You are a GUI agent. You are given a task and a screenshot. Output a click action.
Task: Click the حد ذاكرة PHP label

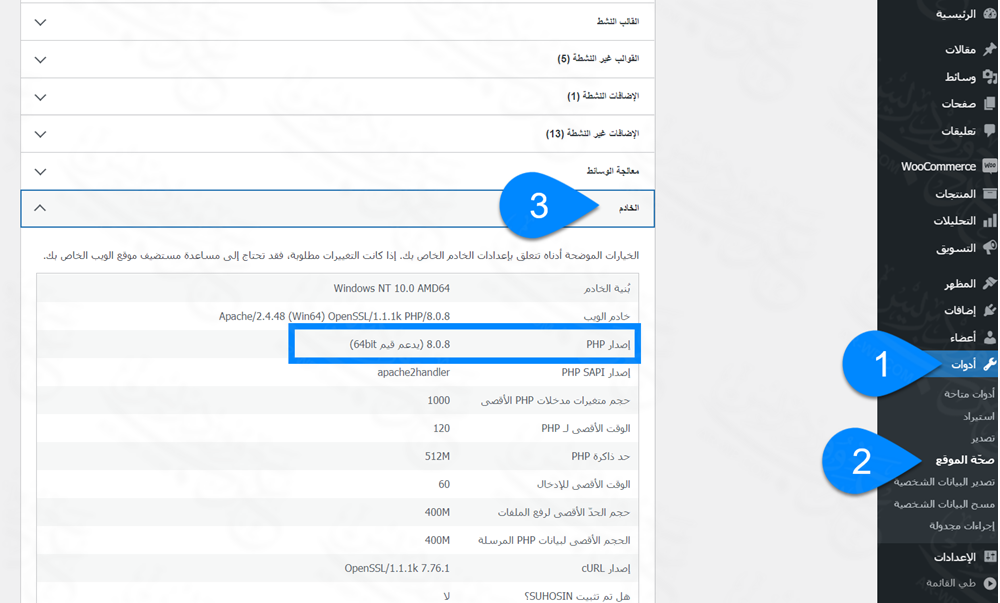[x=601, y=456]
